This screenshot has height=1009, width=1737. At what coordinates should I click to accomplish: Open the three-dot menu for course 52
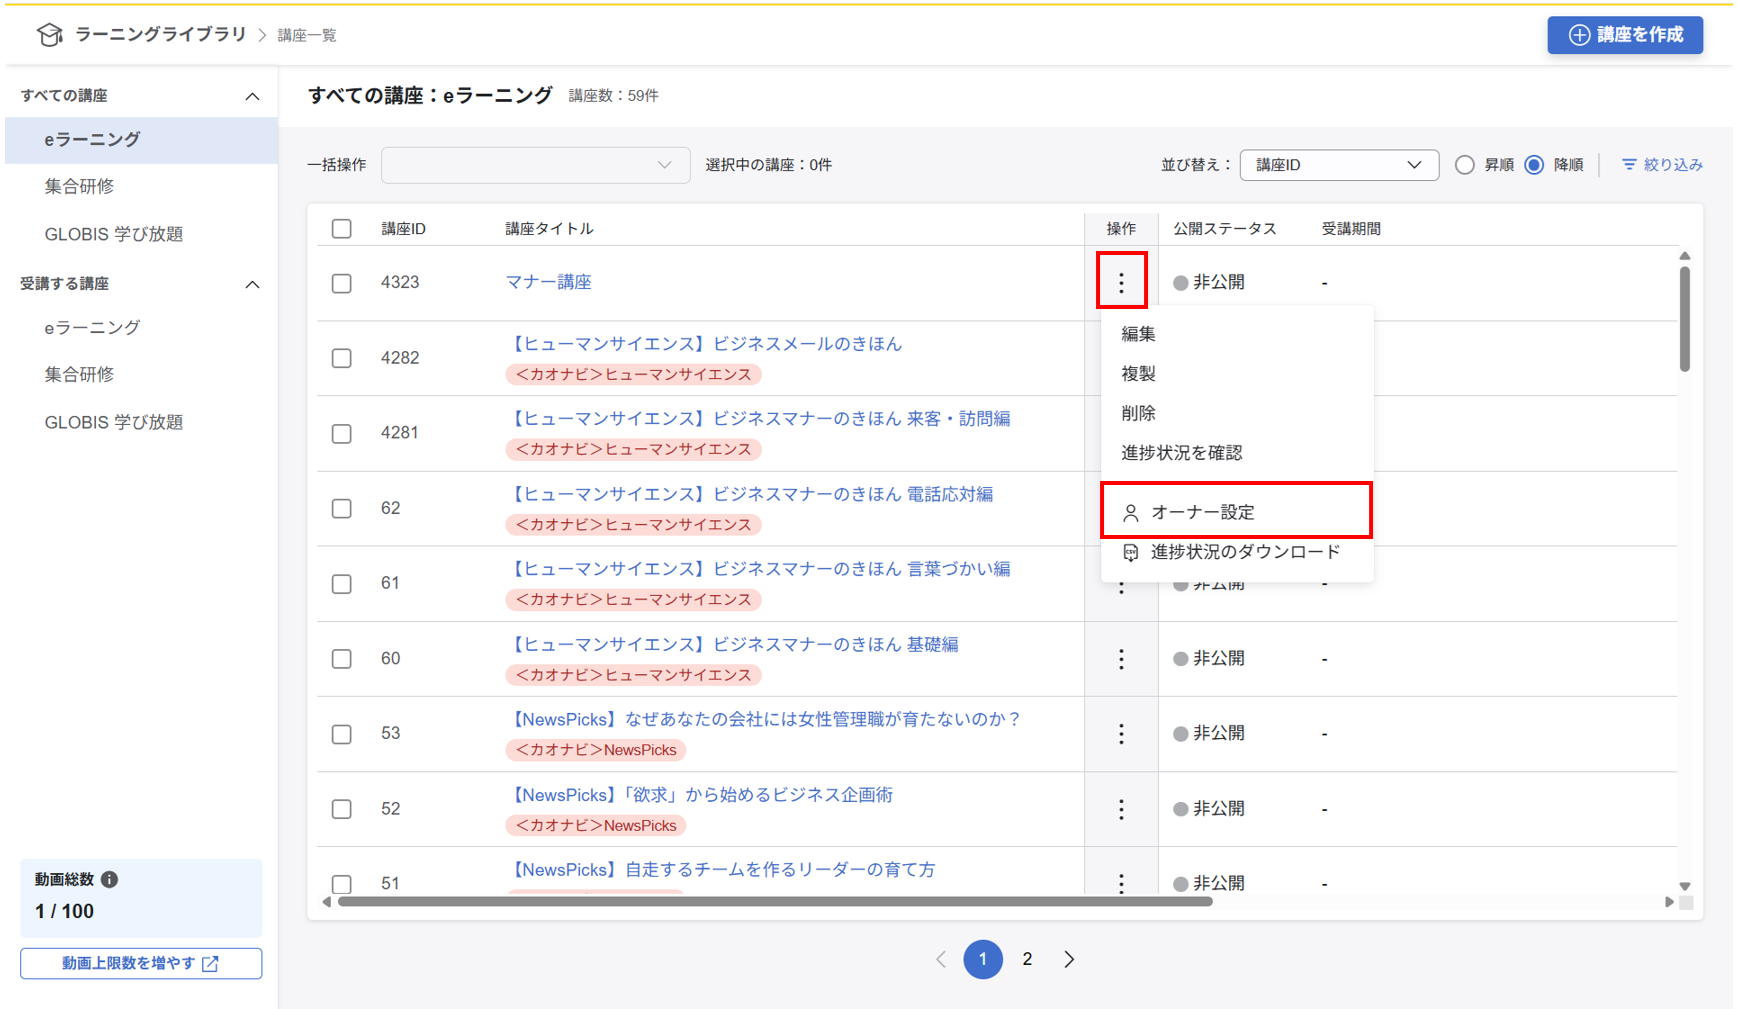pyautogui.click(x=1121, y=809)
